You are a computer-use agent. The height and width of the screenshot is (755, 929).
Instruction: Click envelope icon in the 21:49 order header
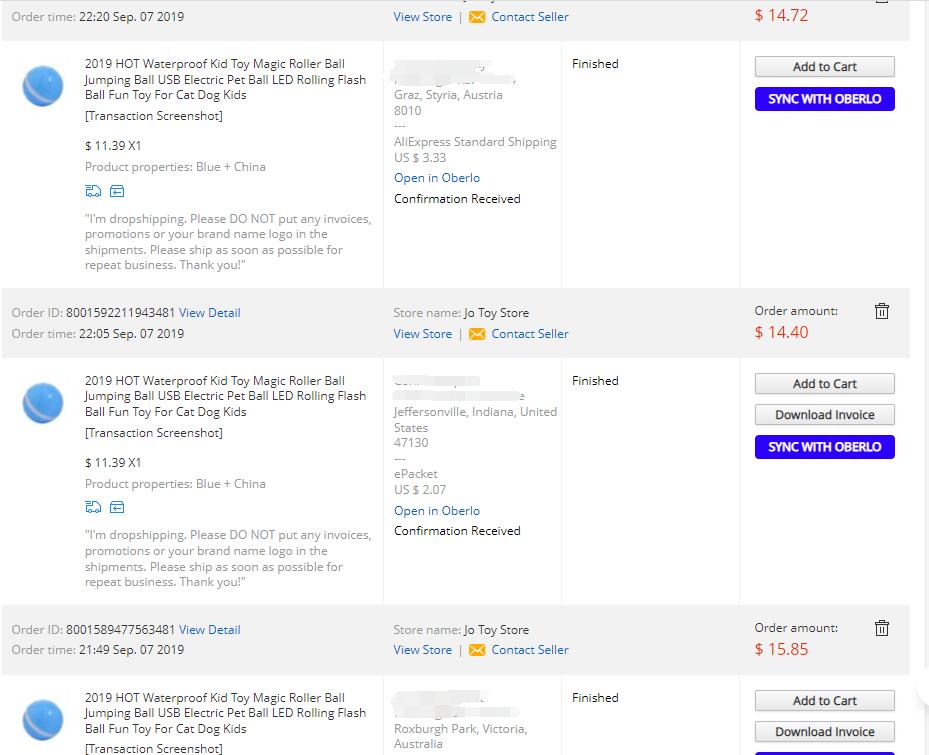[477, 650]
